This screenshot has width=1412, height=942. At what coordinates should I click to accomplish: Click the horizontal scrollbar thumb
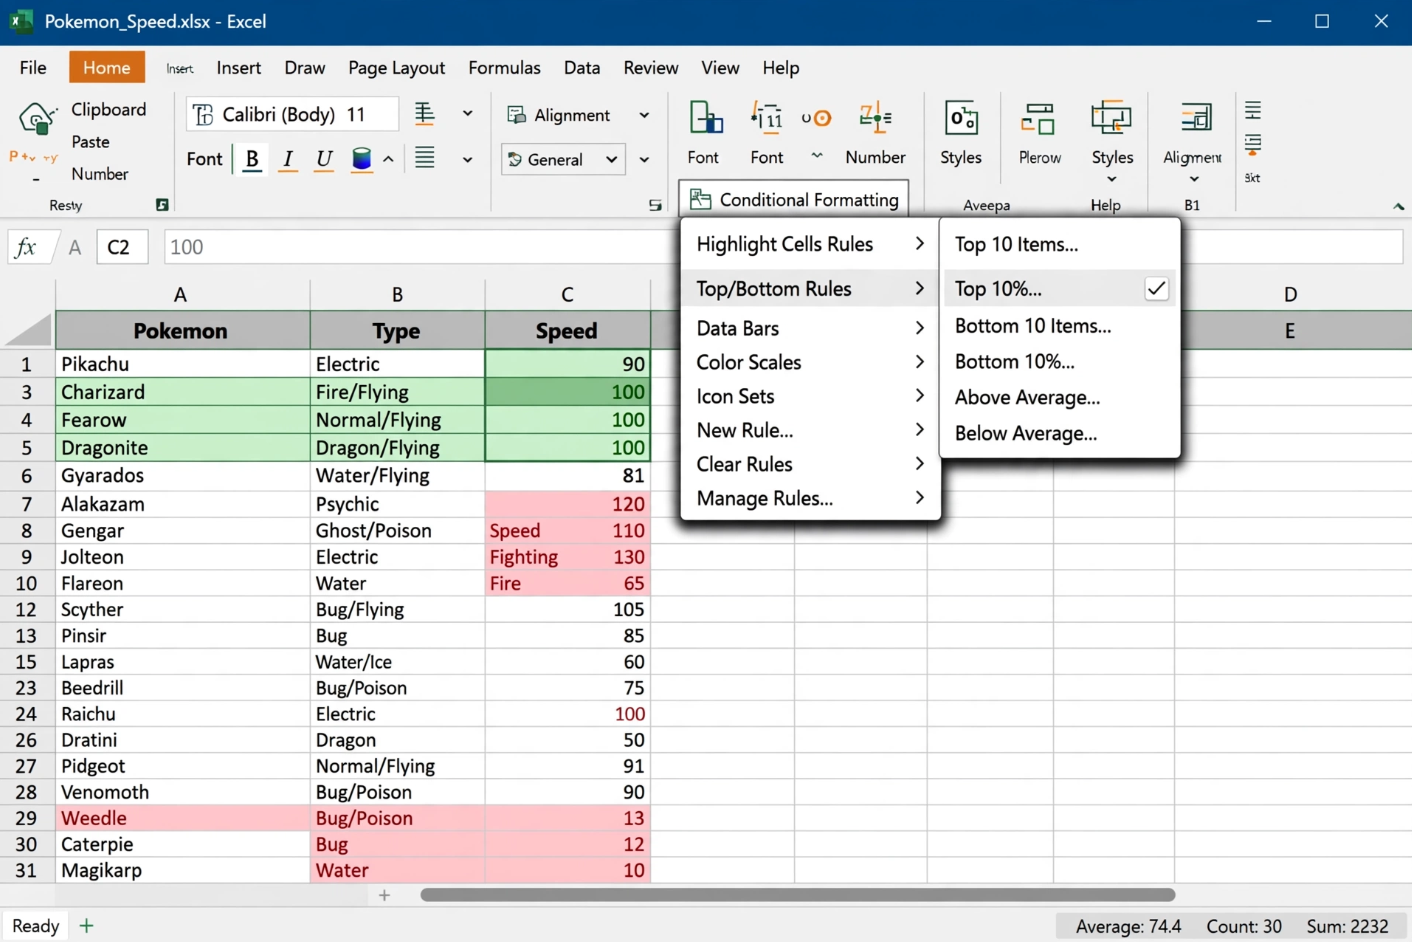pos(798,895)
